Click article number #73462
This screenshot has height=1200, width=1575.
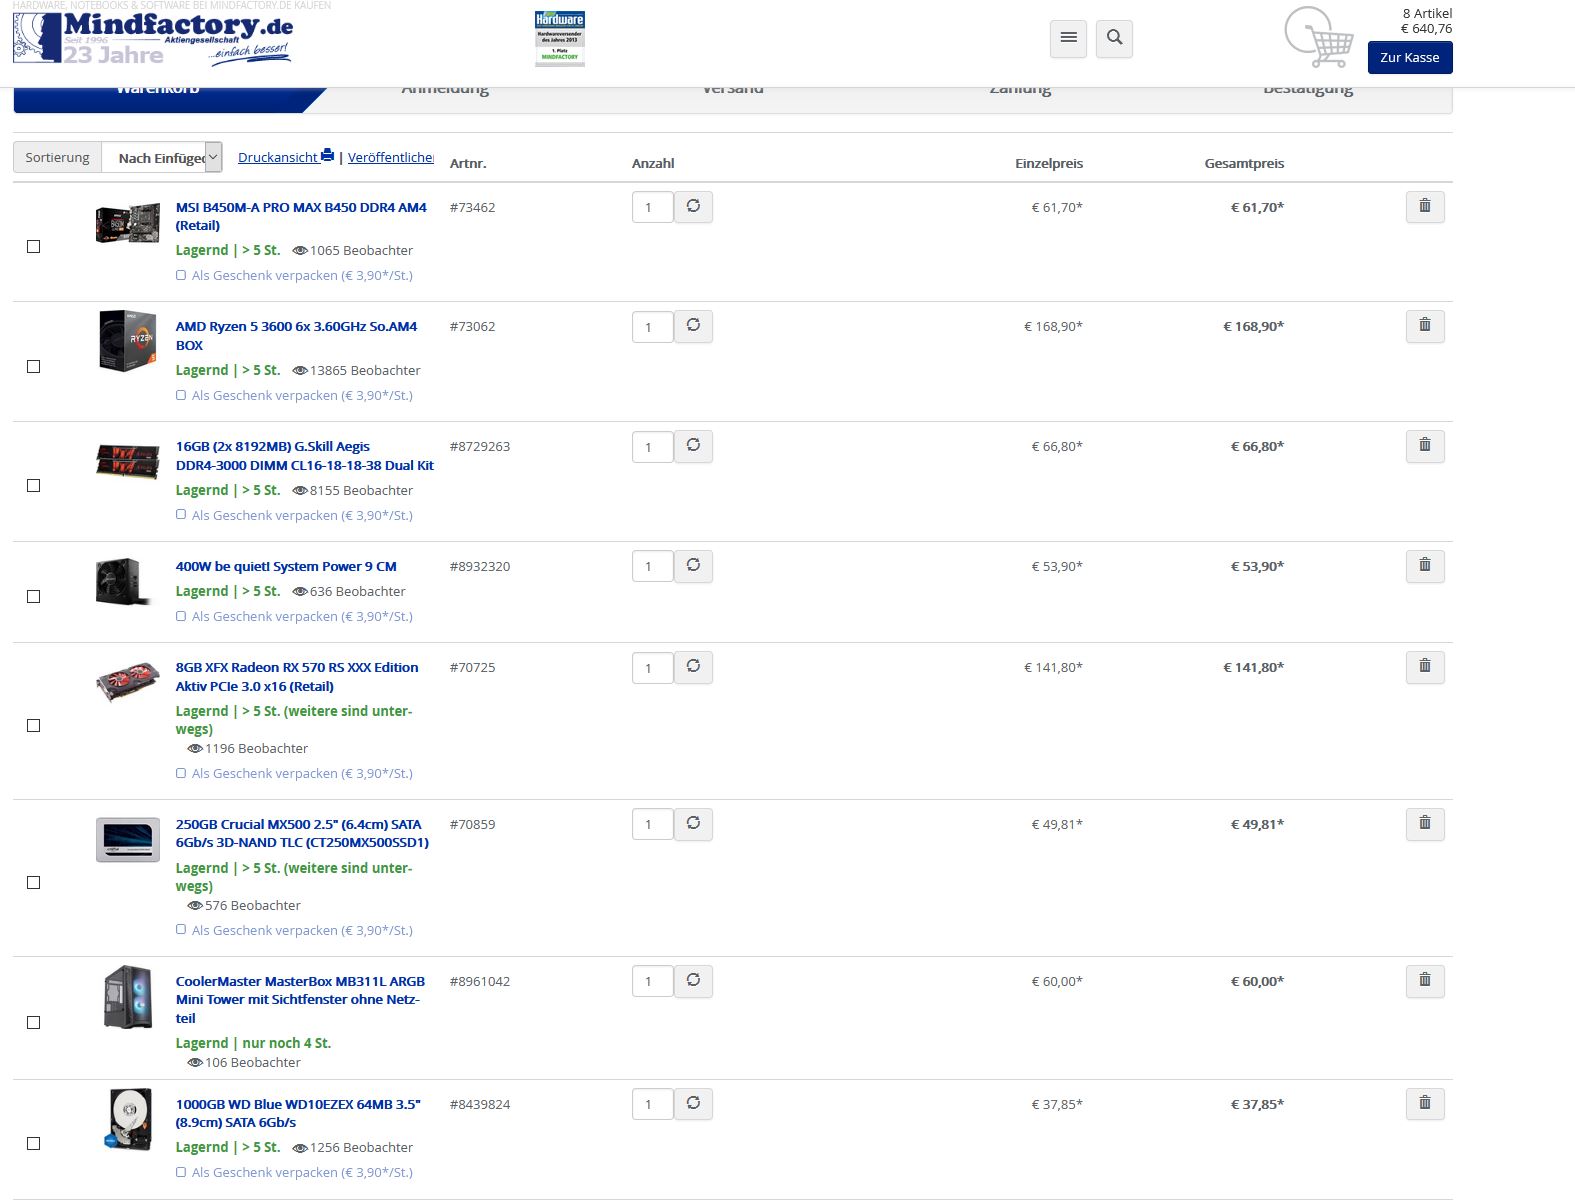click(472, 207)
